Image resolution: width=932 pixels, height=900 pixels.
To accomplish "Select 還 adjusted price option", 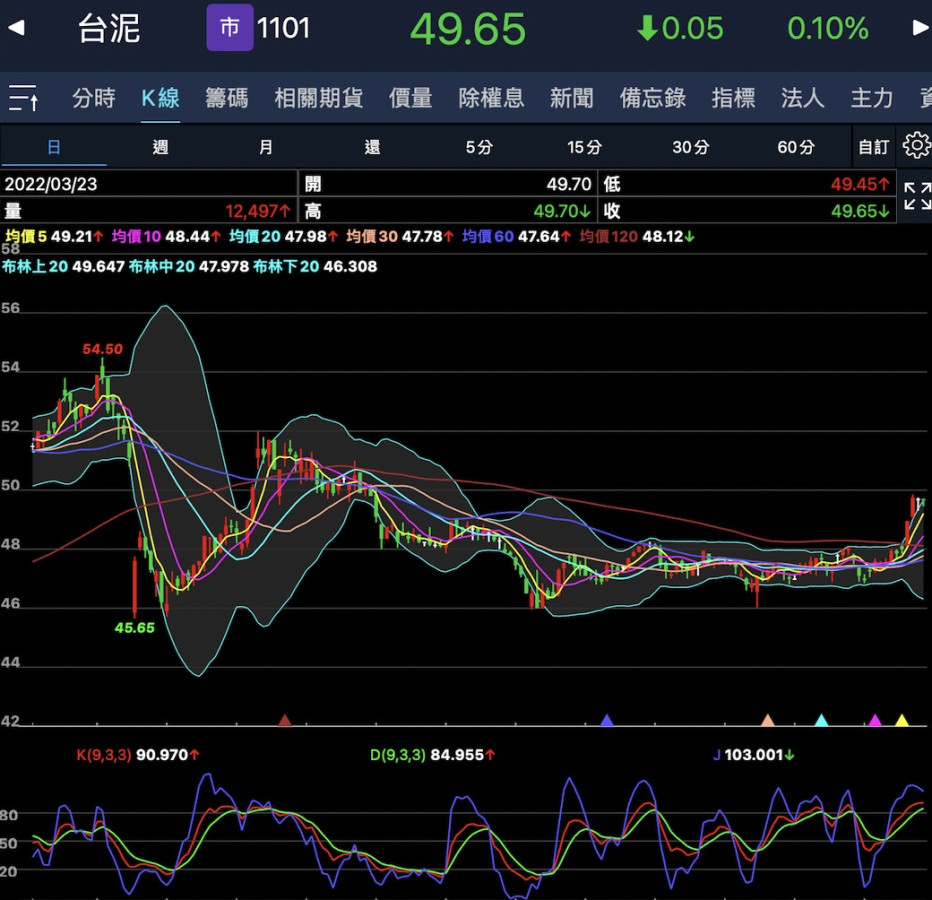I will tap(372, 147).
